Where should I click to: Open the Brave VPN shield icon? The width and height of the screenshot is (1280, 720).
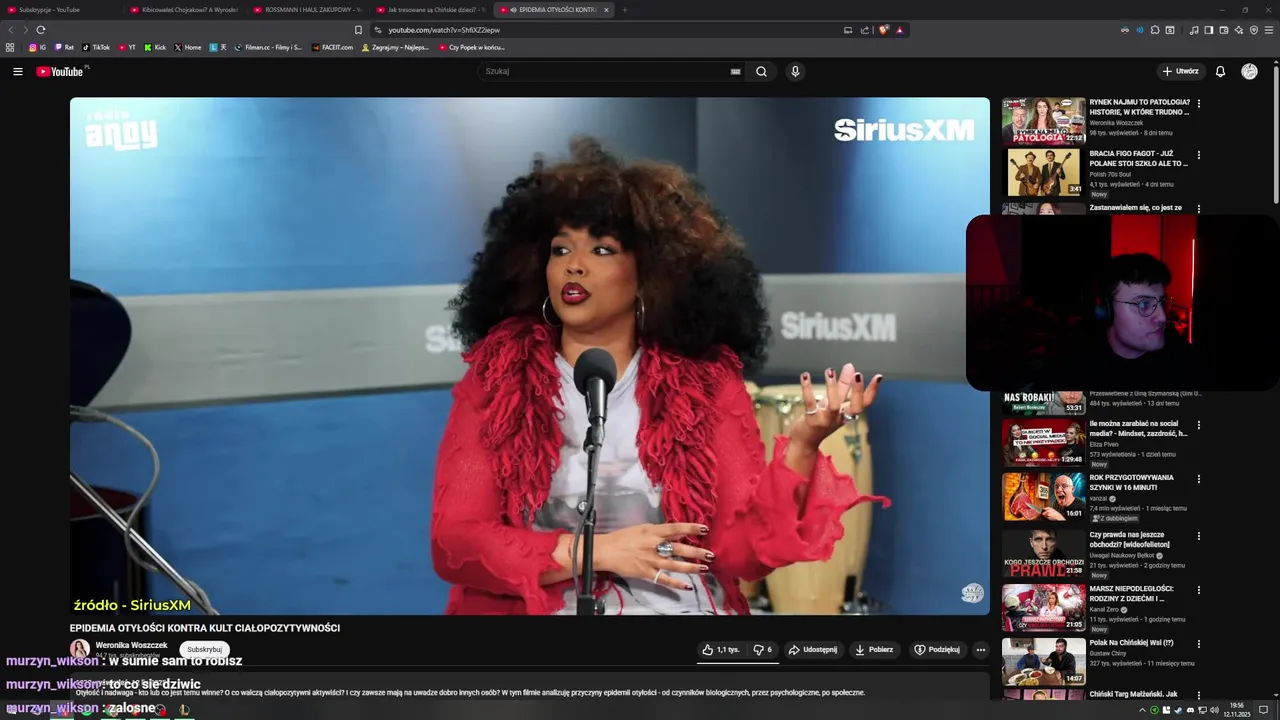click(1254, 30)
